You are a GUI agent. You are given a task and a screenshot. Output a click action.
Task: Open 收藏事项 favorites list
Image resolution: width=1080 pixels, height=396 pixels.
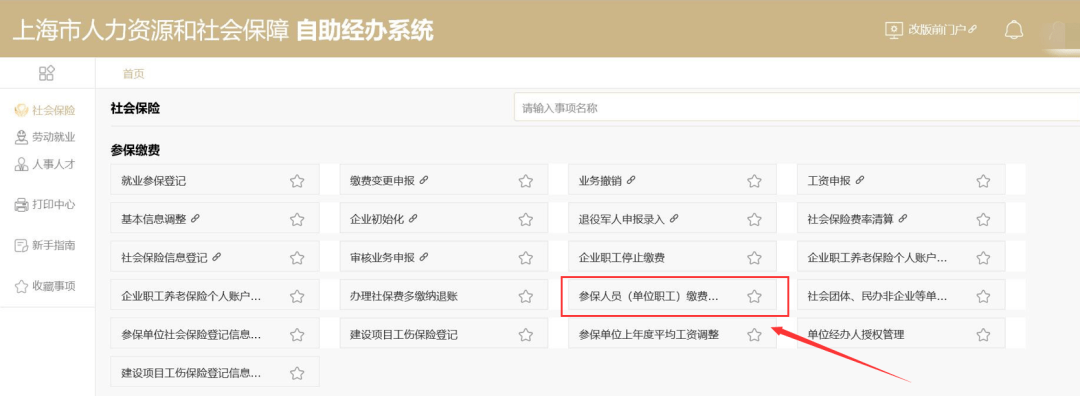point(45,286)
